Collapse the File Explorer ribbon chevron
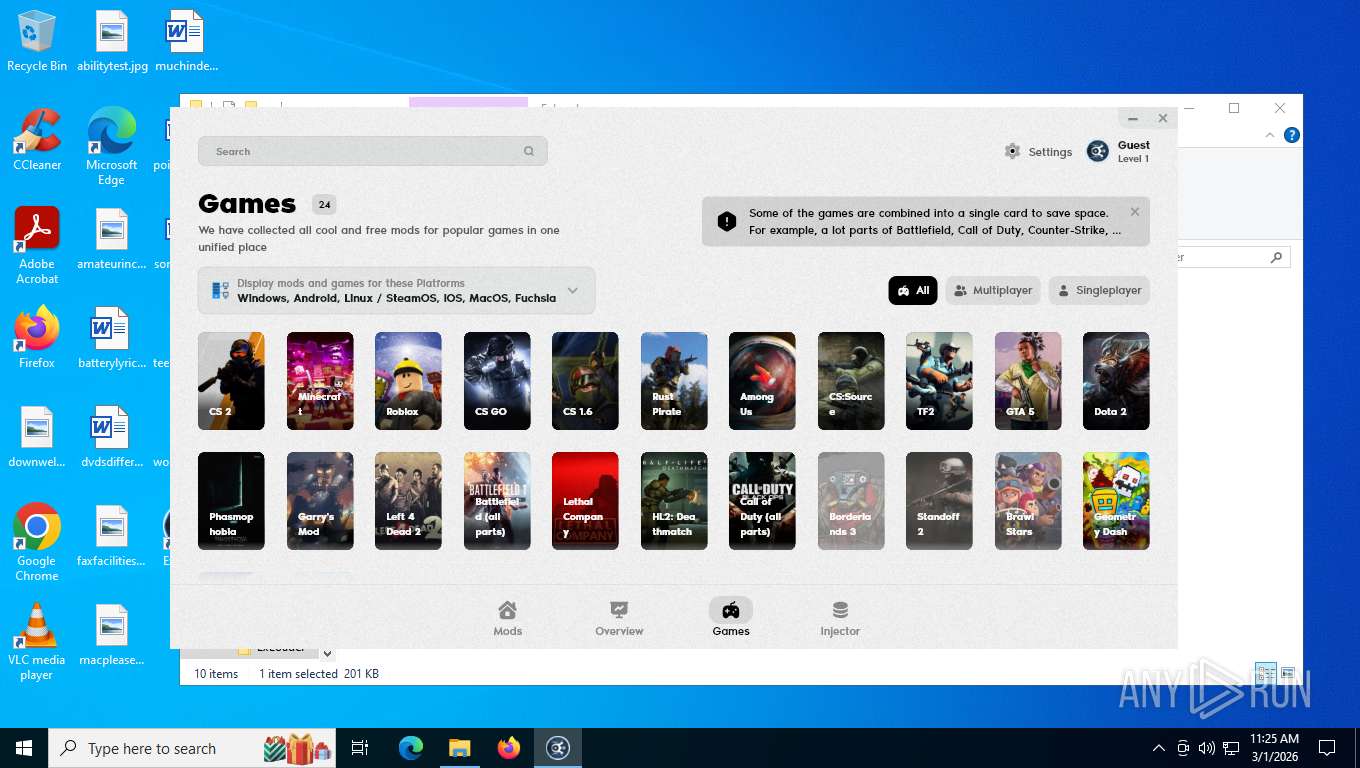Viewport: 1360px width, 768px height. pyautogui.click(x=1270, y=135)
